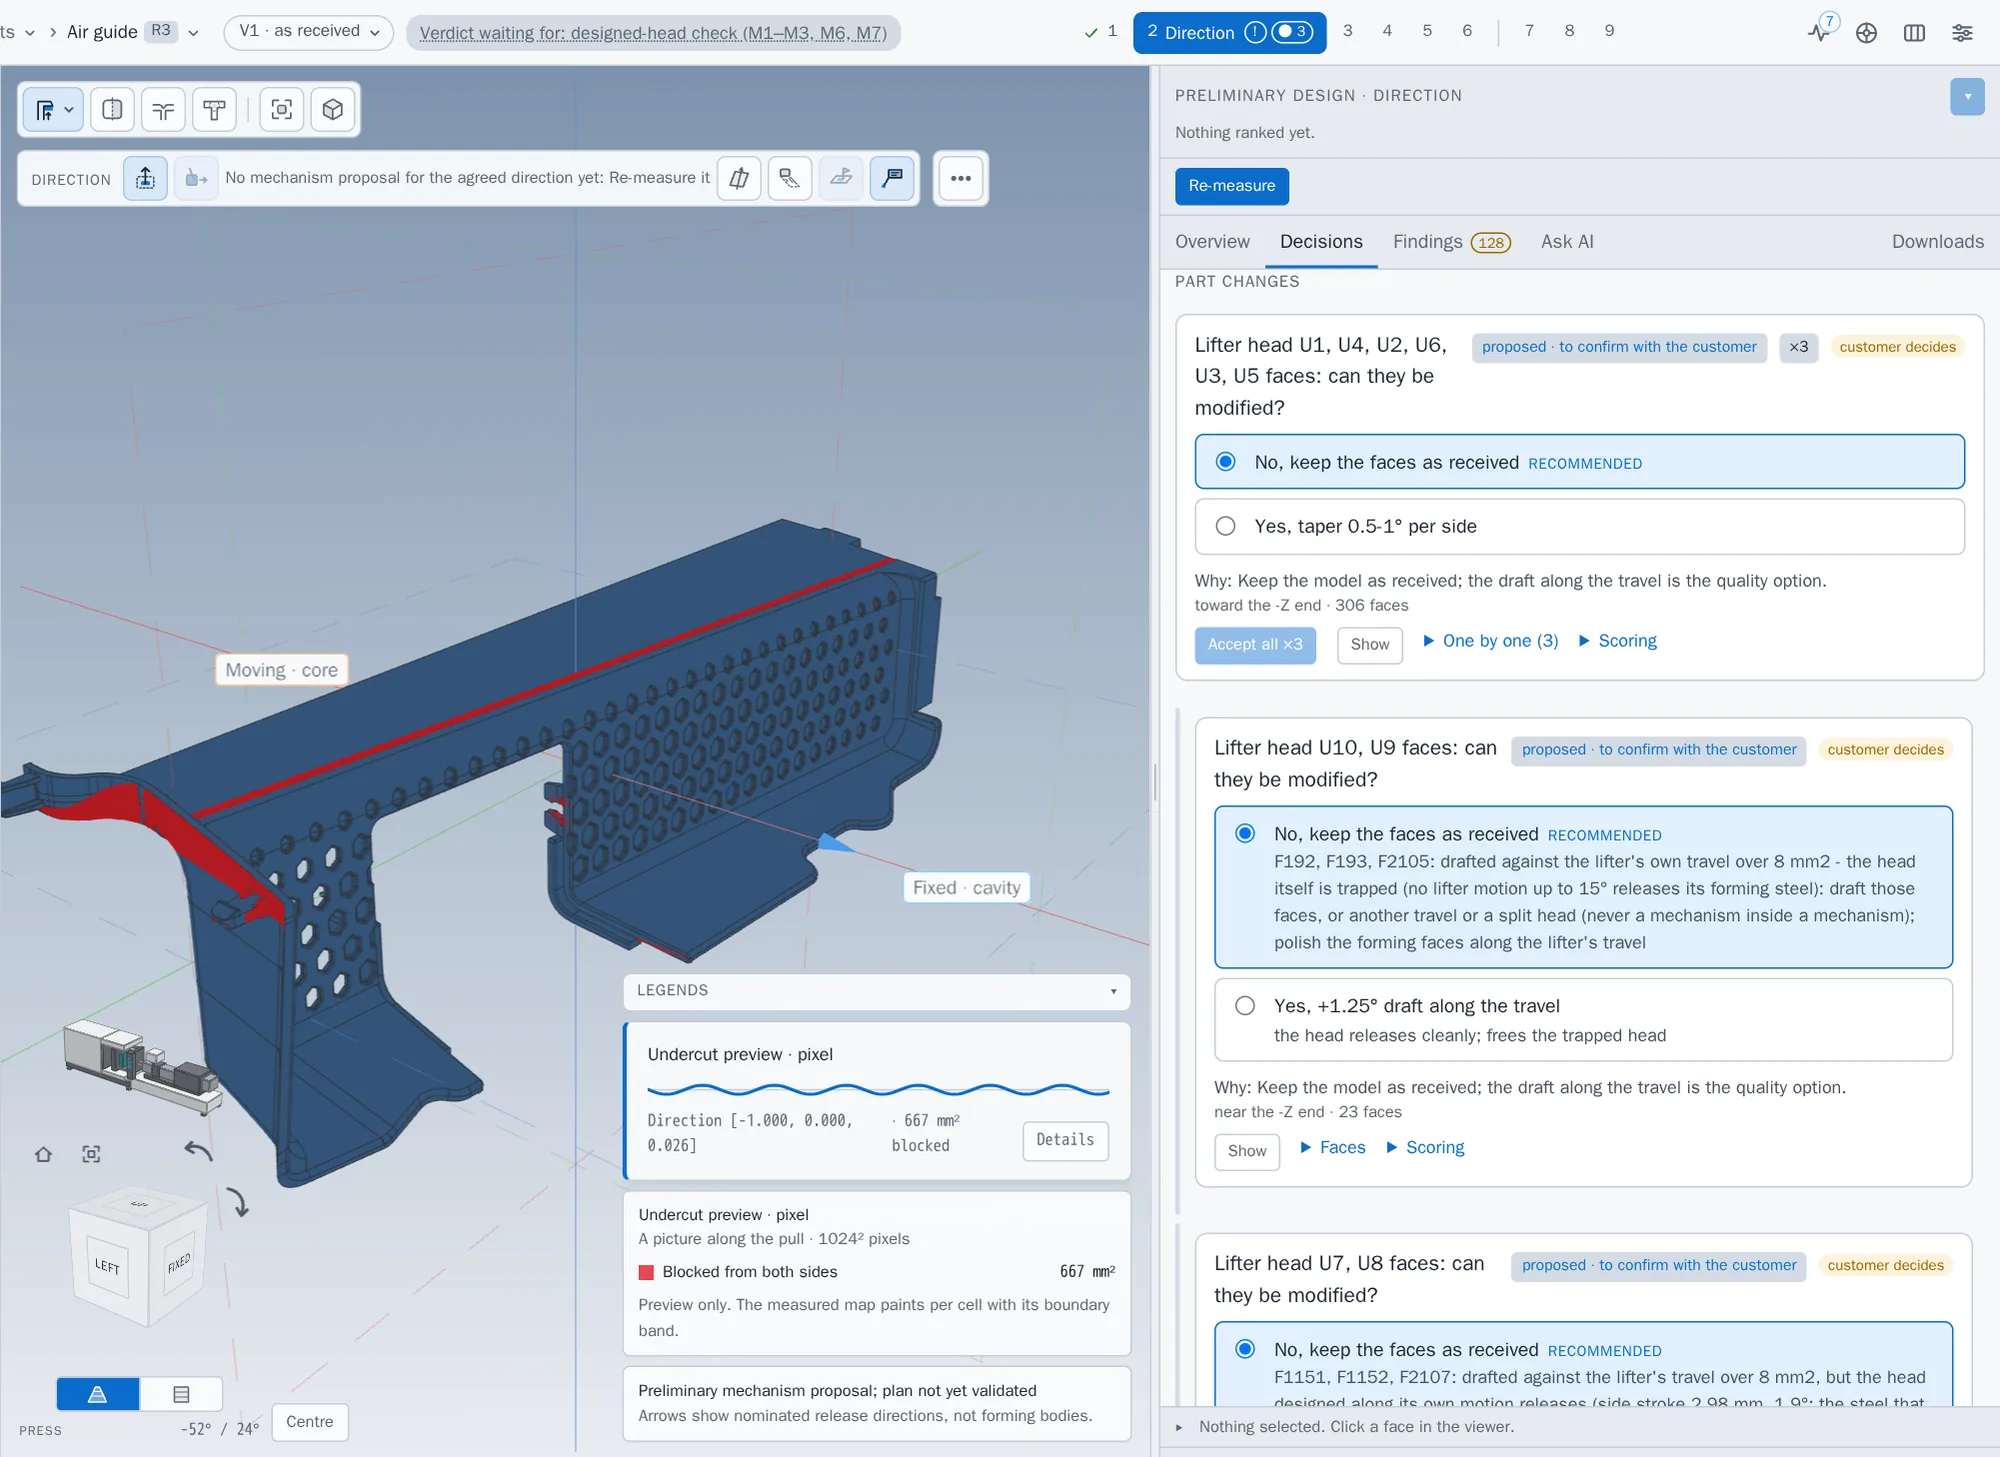This screenshot has height=1457, width=2000.
Task: Toggle the annotation flag icon in direction bar
Action: click(x=892, y=178)
